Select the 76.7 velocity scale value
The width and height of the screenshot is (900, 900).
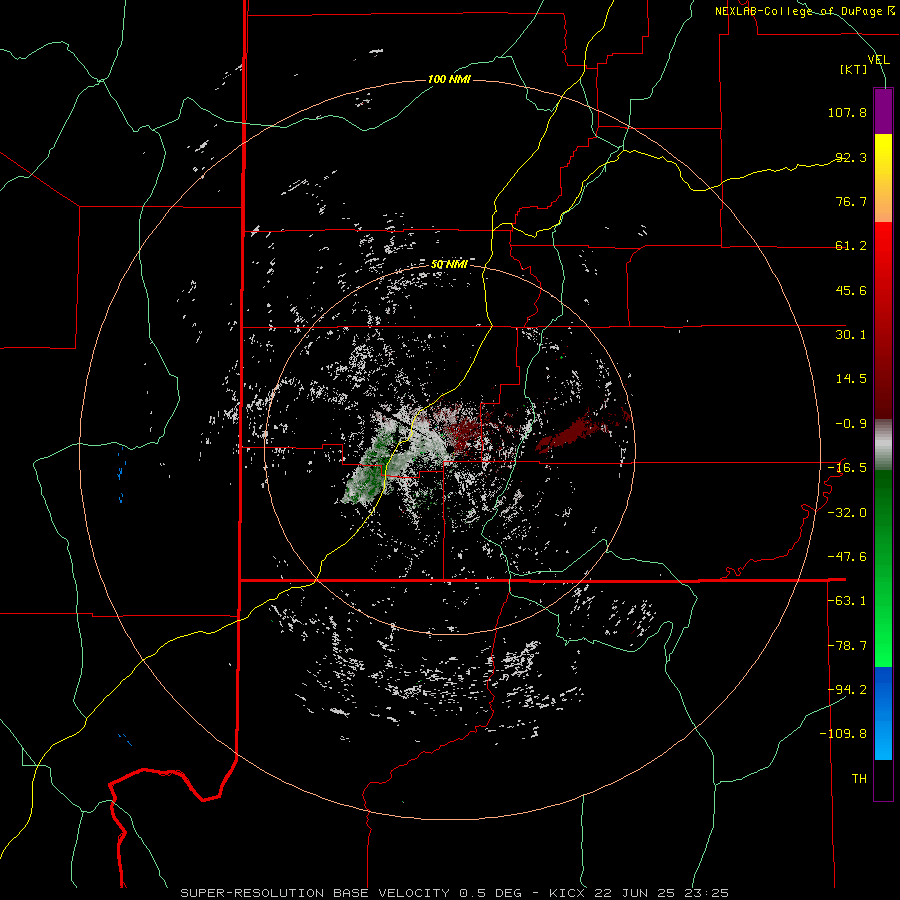pyautogui.click(x=851, y=201)
